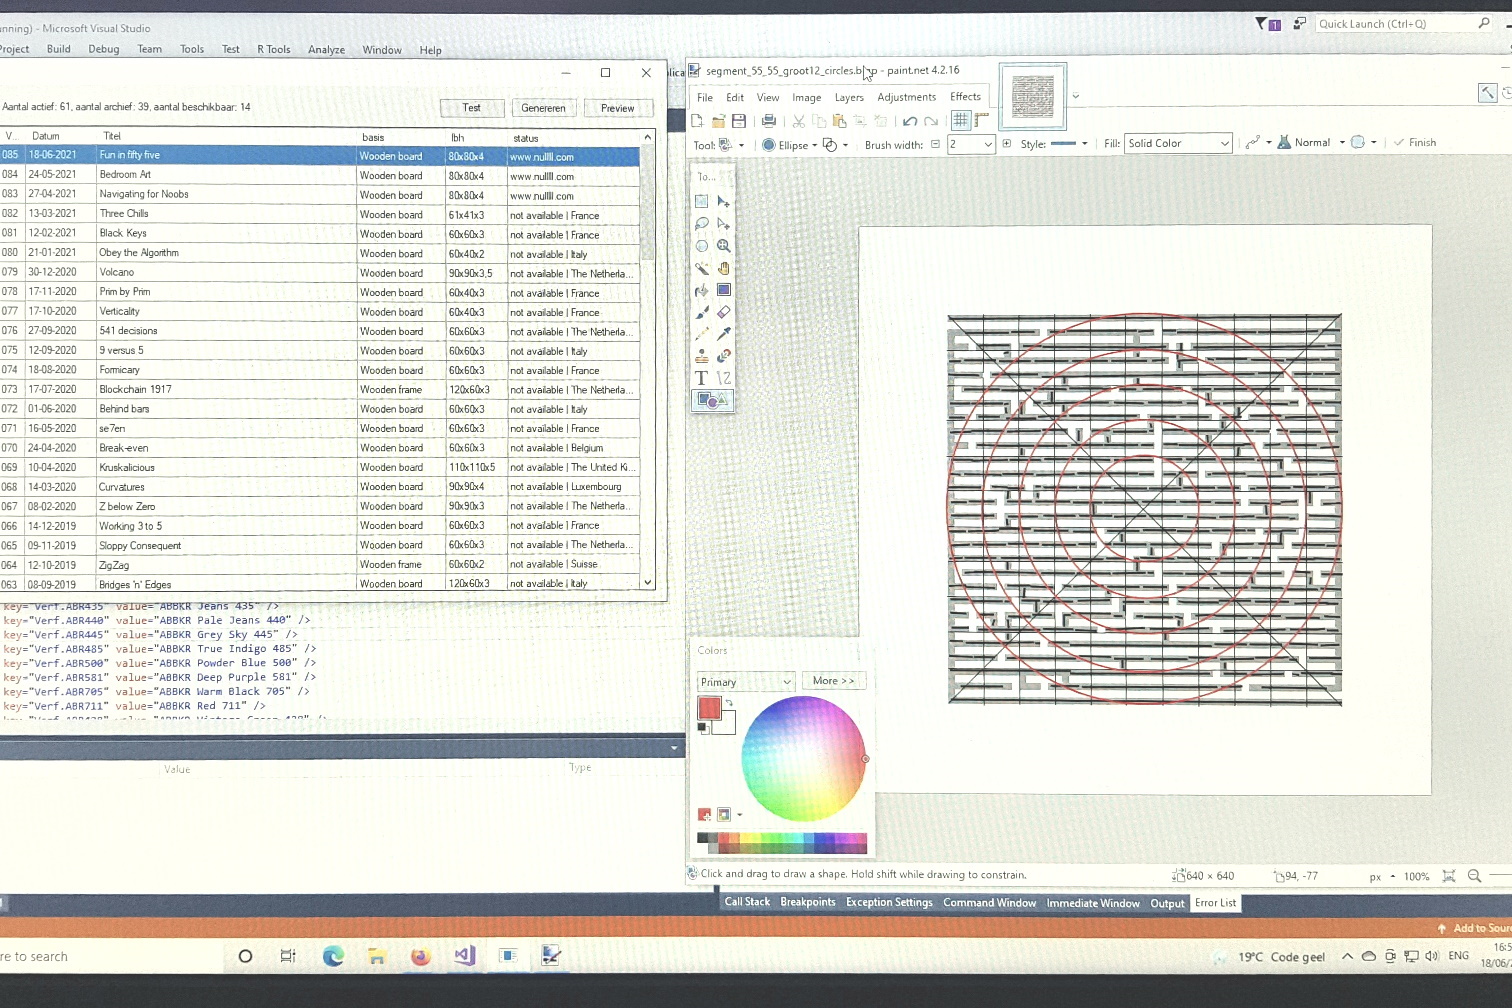Open the File menu in paint.net
Viewport: 1512px width, 1008px height.
tap(705, 98)
